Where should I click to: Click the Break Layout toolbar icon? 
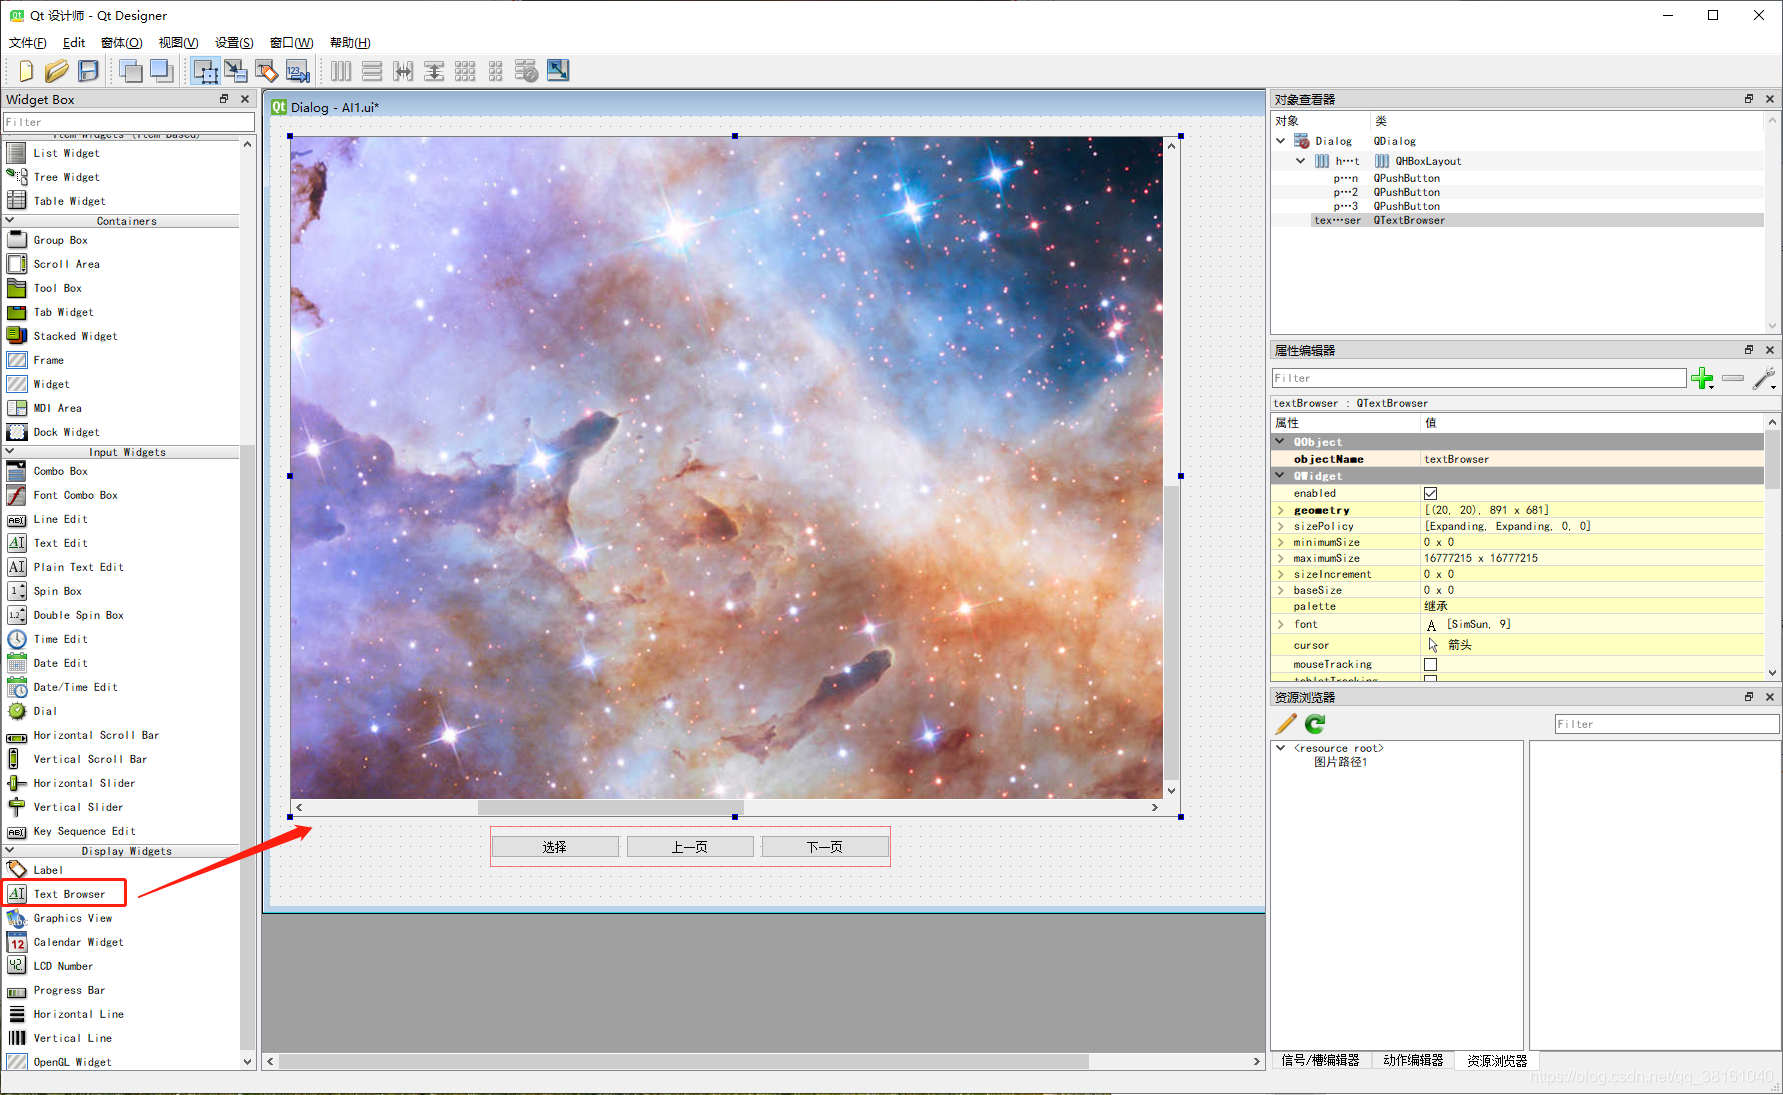pos(527,71)
